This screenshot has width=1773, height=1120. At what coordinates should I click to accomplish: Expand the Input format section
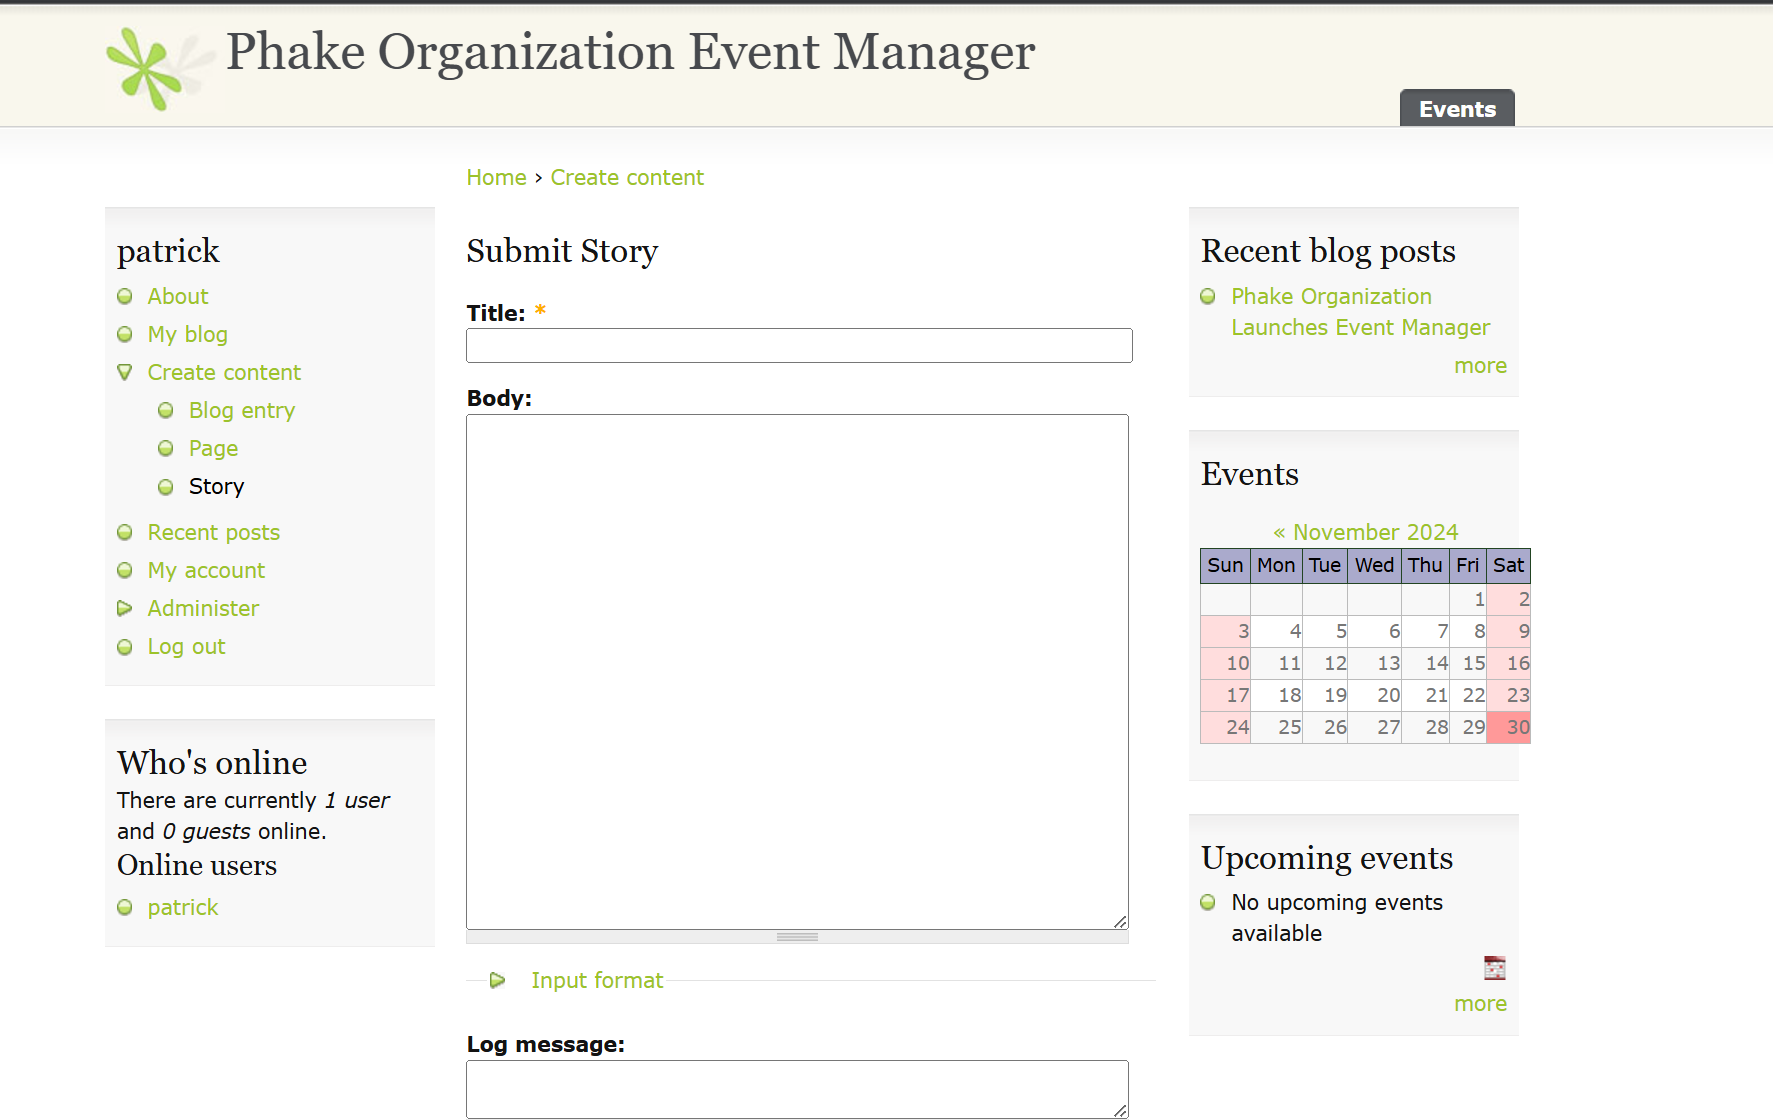596,981
